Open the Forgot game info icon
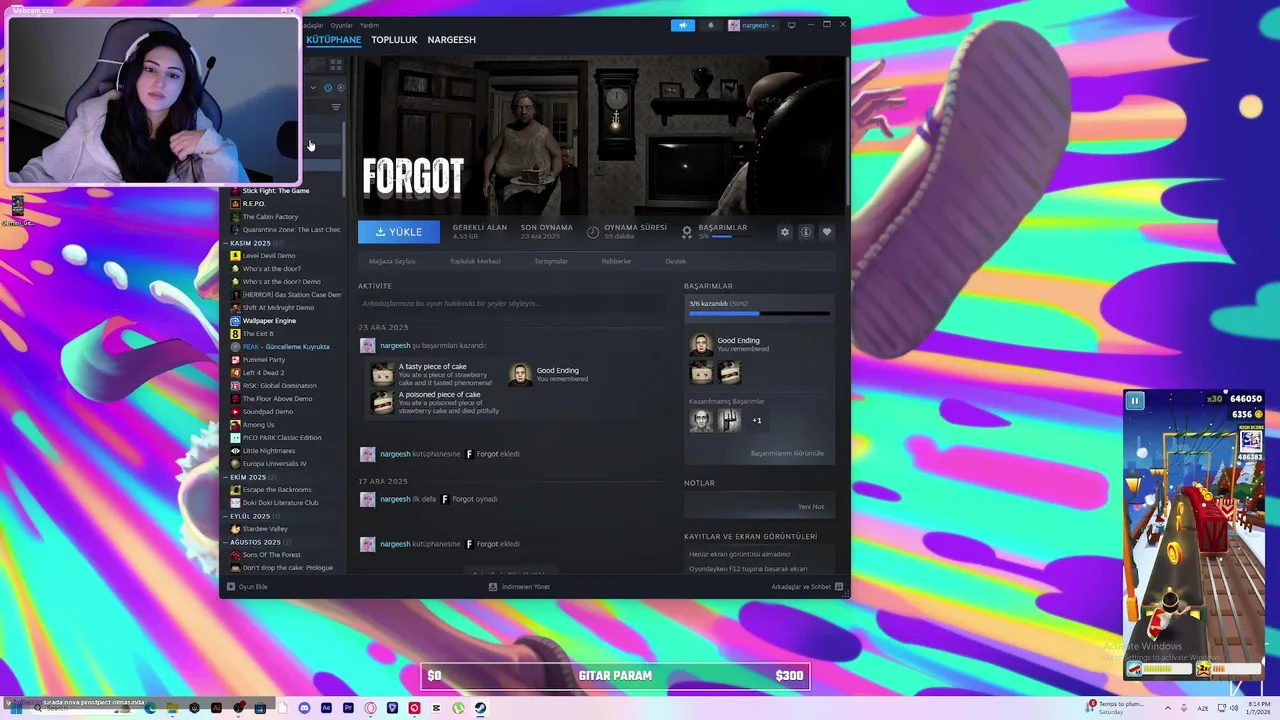 coord(806,232)
